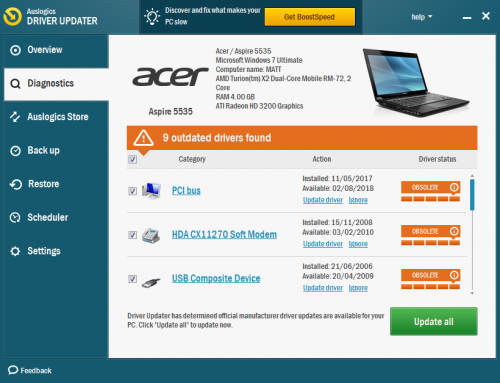Toggle the HDA CX11270 Soft Modem checkbox
Screen dimensions: 500x383
[x=133, y=235]
